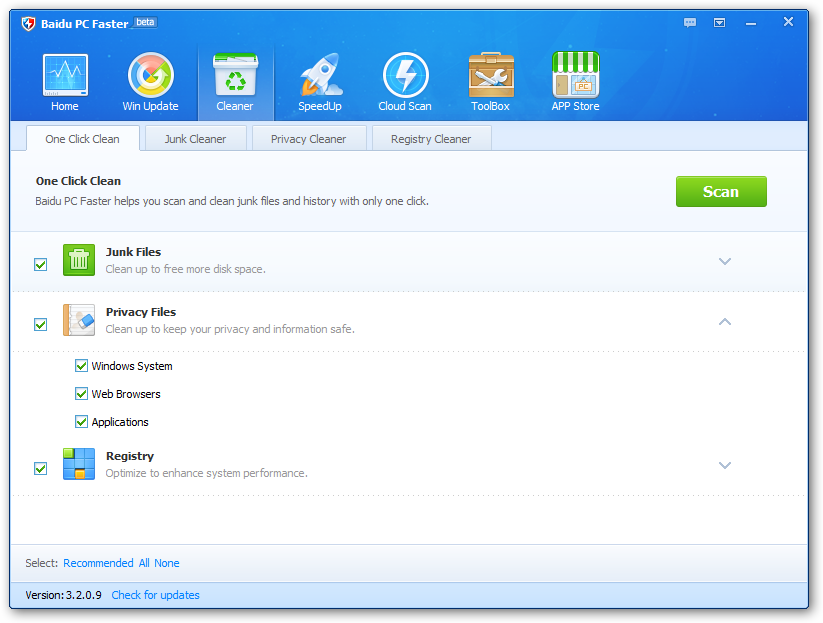The width and height of the screenshot is (823, 623).
Task: Click the Junk Files heading text
Action: 133,252
